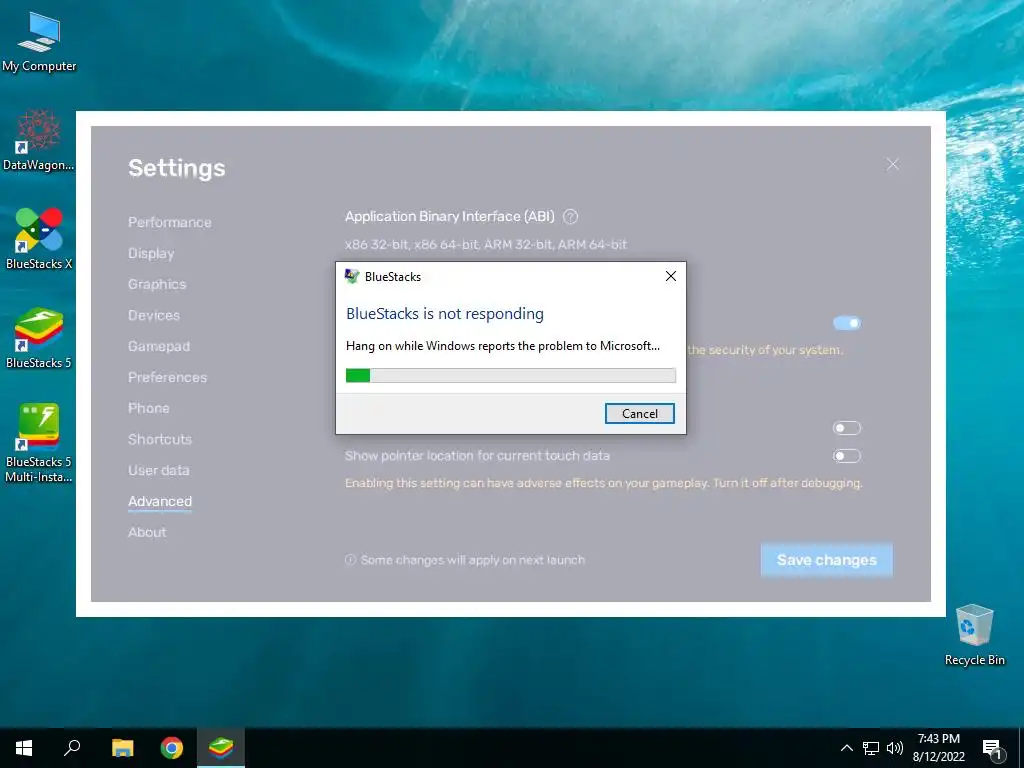Toggle the enabled switch beside the security warning
Viewport: 1024px width, 768px height.
click(x=846, y=323)
